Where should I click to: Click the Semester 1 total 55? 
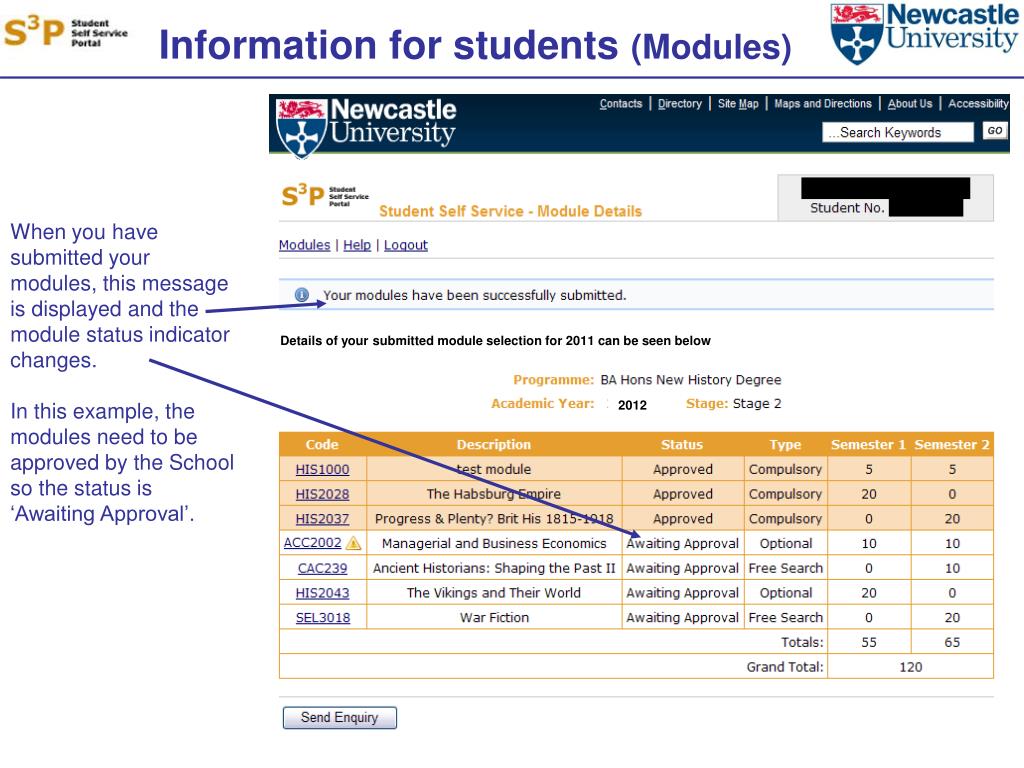point(869,642)
